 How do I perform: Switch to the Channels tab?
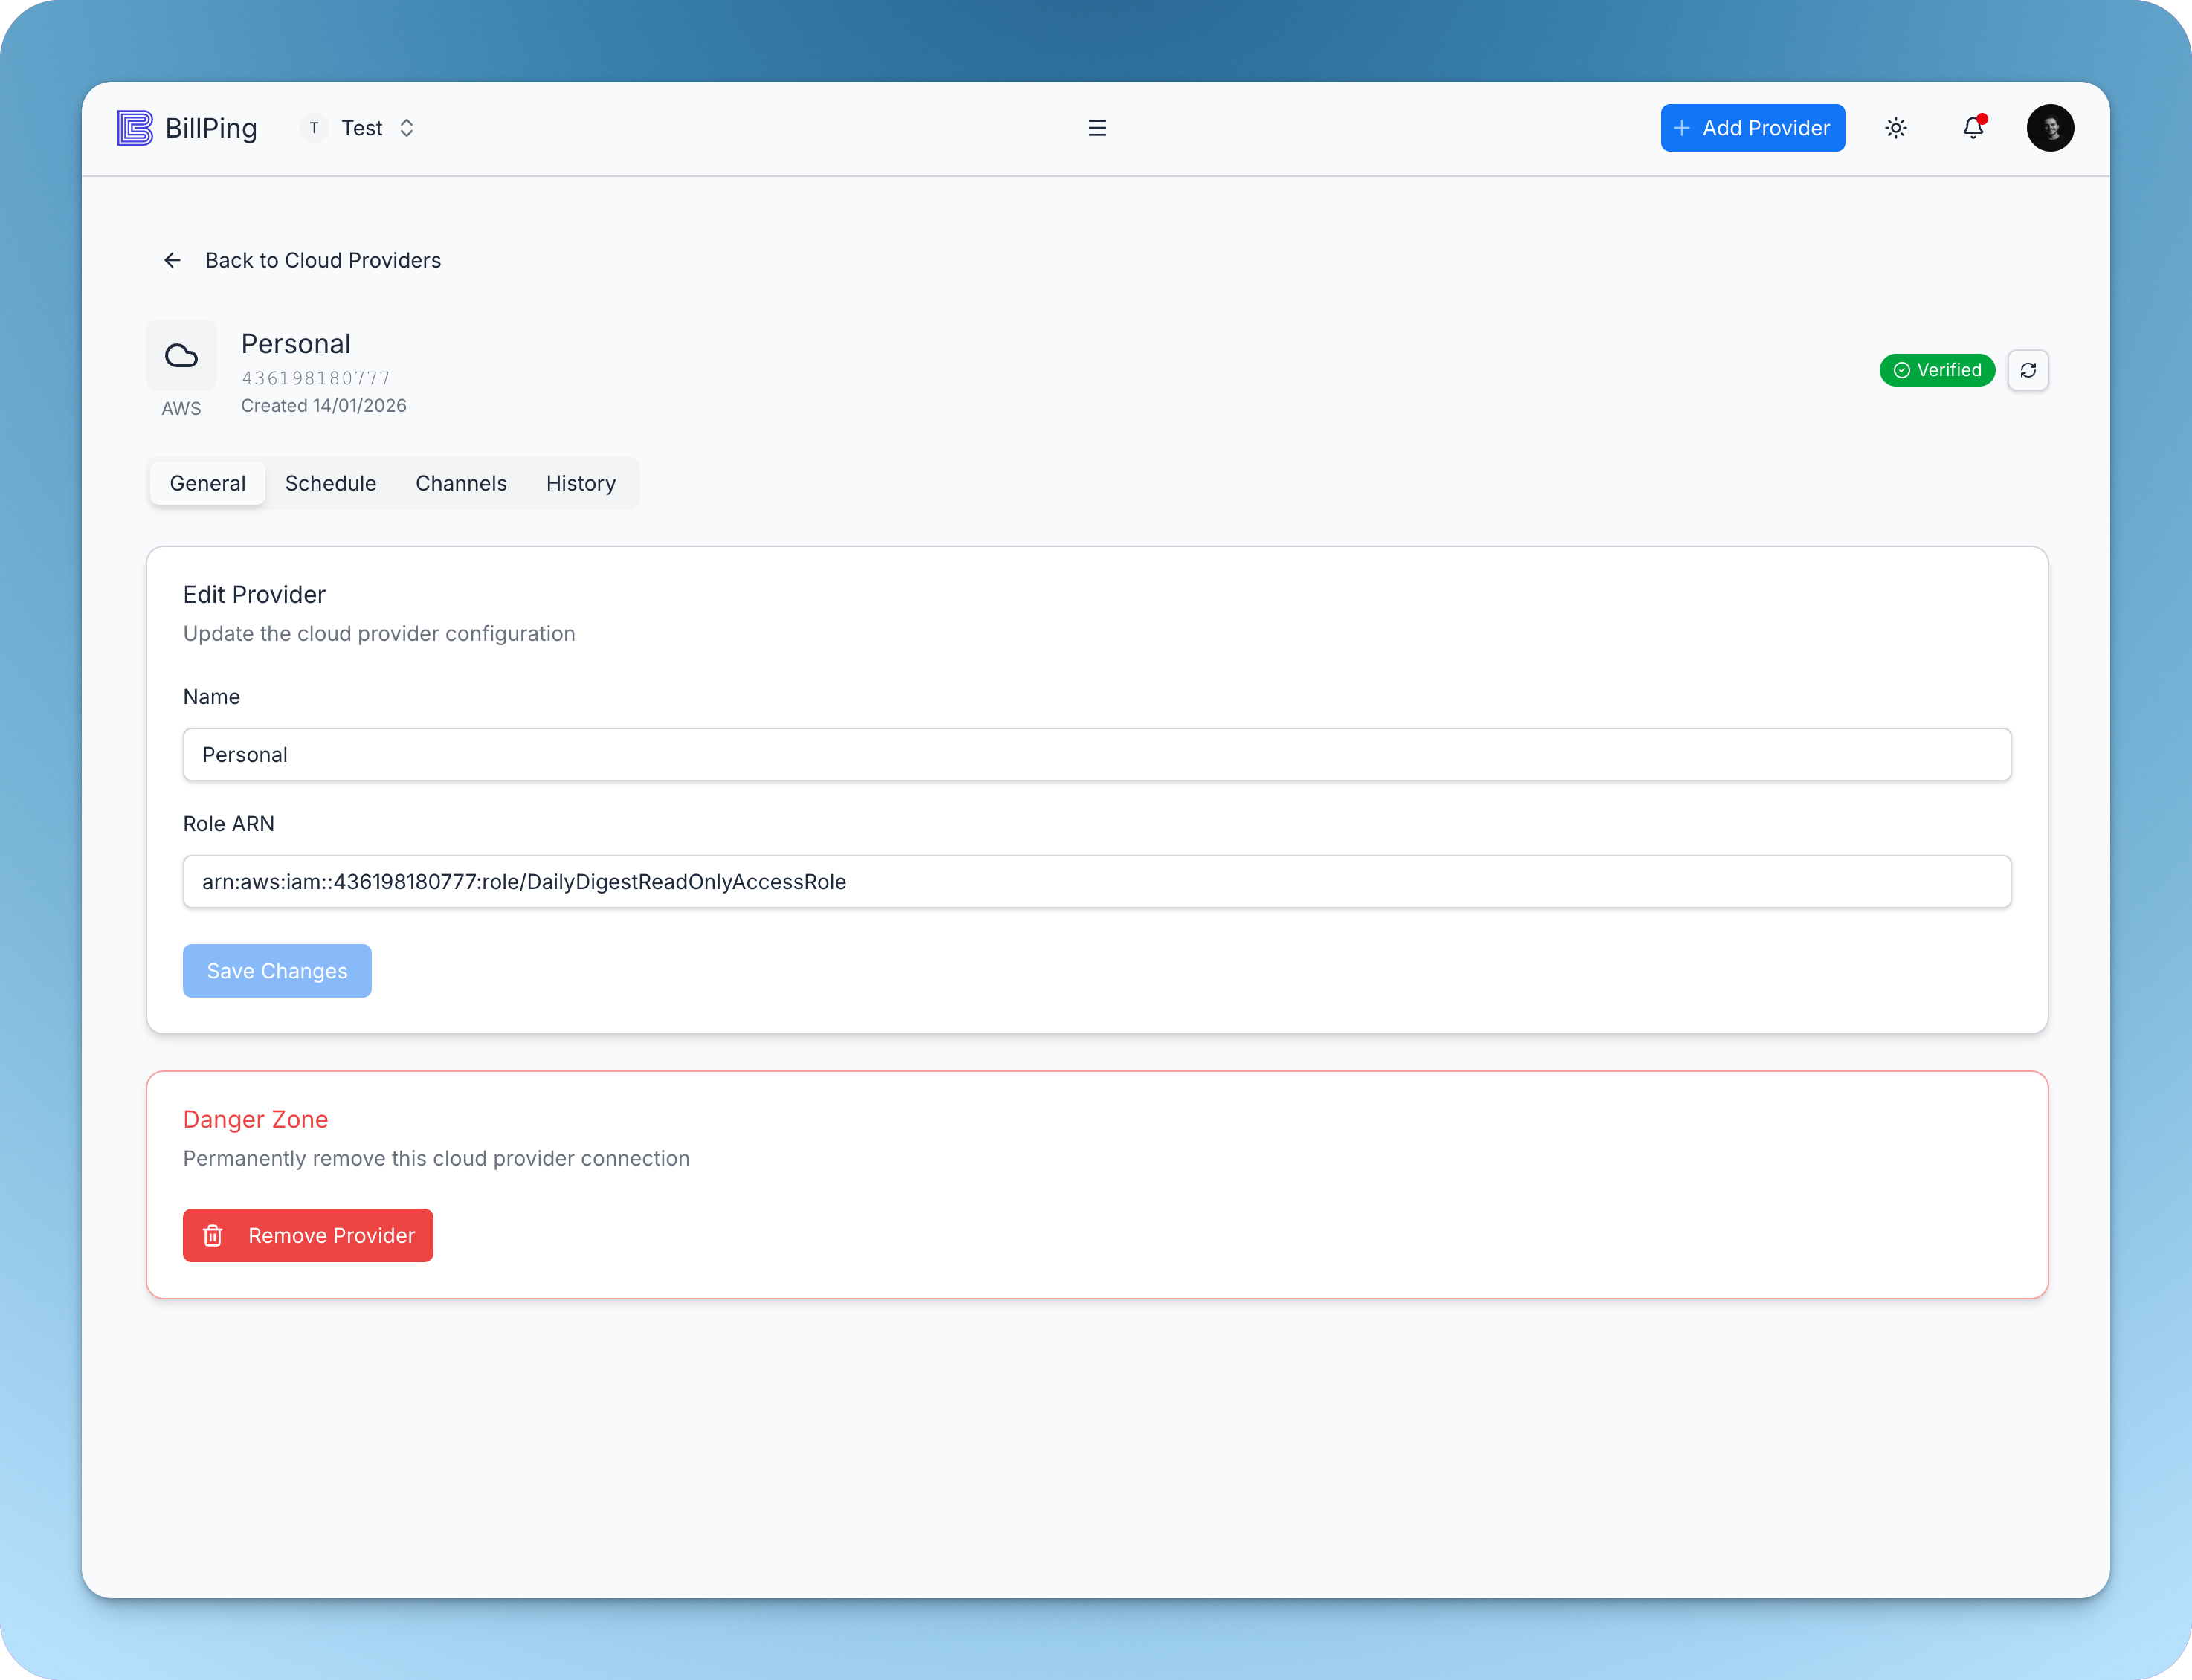tap(461, 483)
